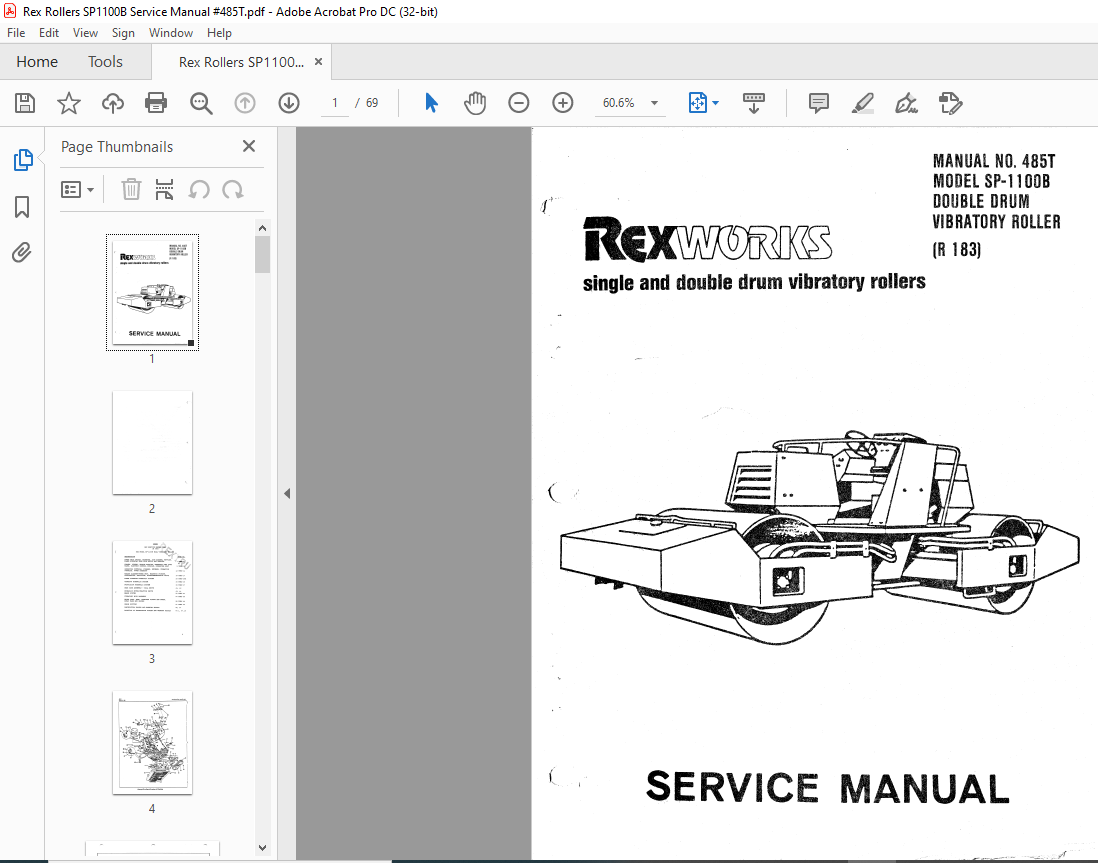Click the Stamp/Send for review icon

950,103
